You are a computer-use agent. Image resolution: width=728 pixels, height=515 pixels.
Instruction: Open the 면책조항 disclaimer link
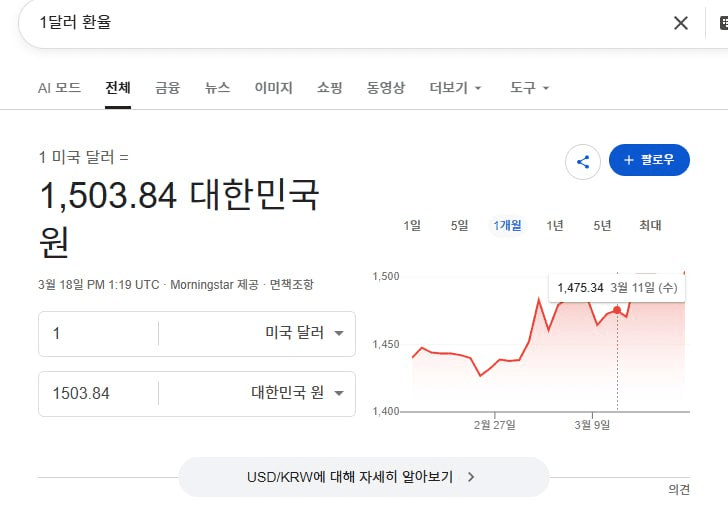(291, 285)
